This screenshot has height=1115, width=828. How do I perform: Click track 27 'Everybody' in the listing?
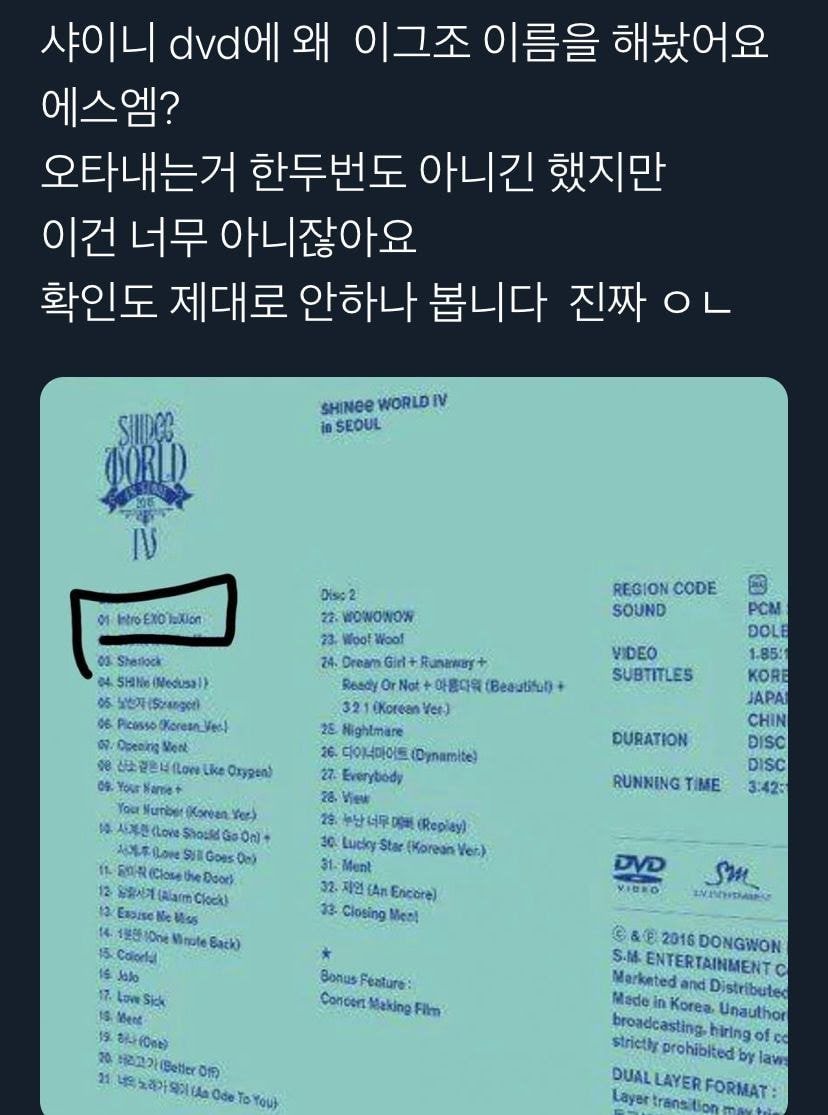pos(361,776)
